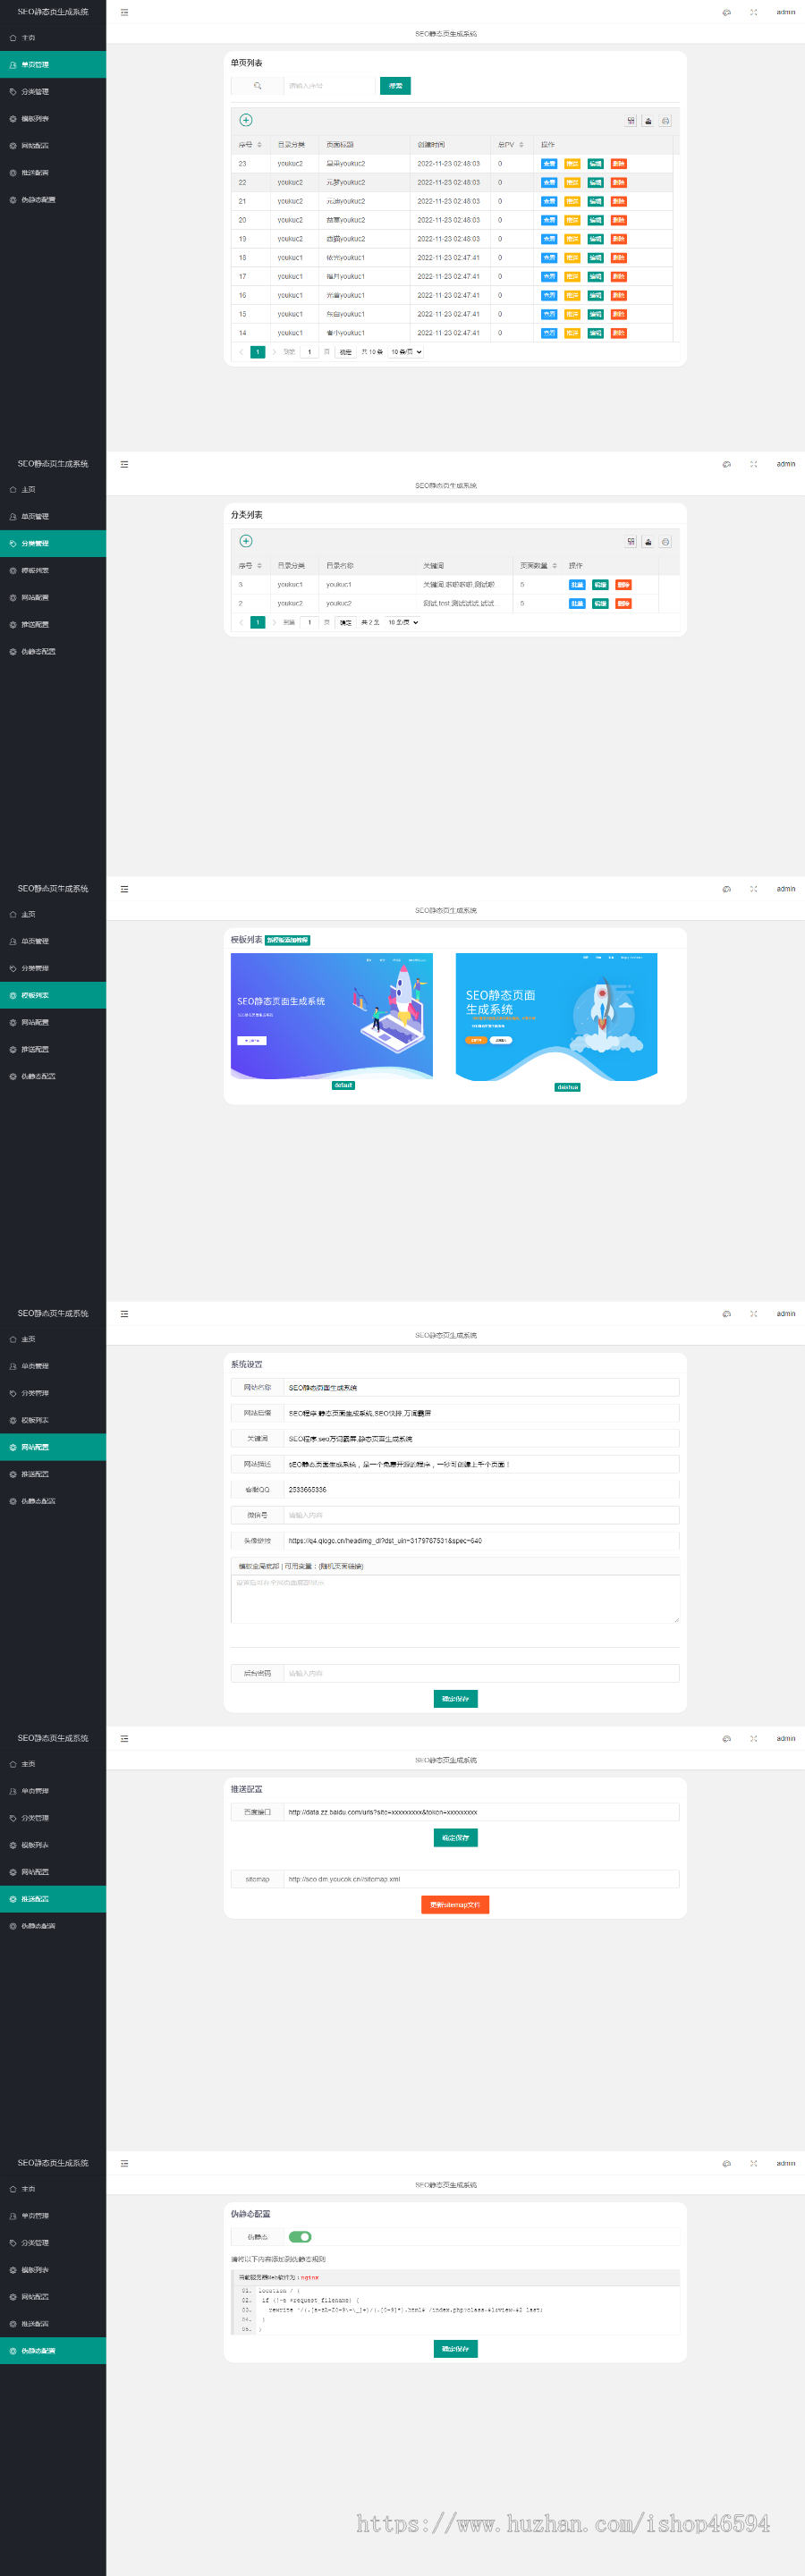
Task: Open column filter icon in 分类列表 table toolbar
Action: 631,542
